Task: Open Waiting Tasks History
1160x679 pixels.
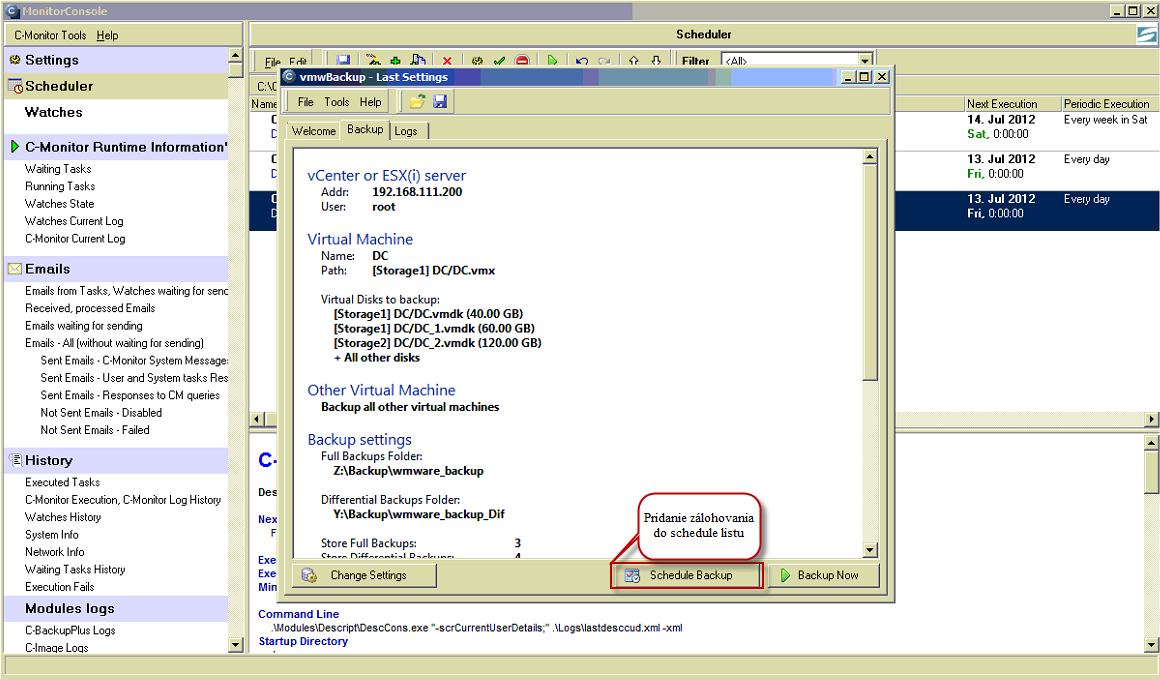Action: point(75,570)
